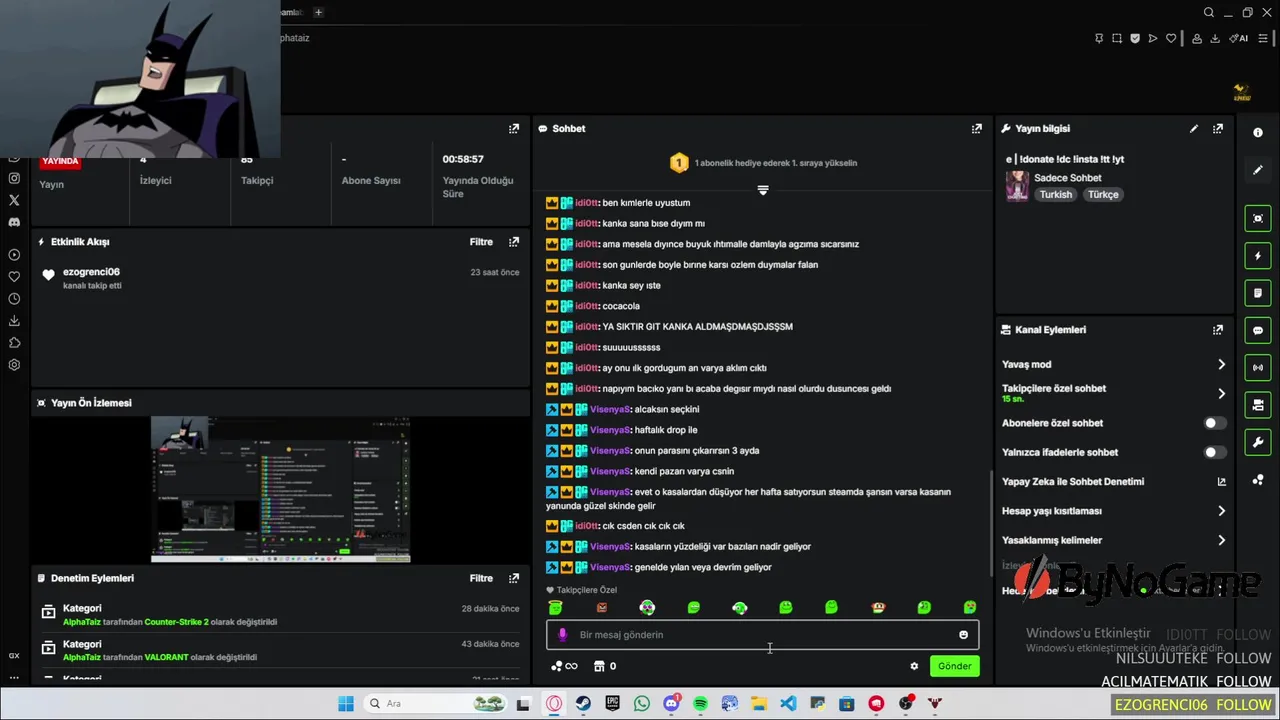Expand Takipçilere özel sohbet options
The image size is (1280, 720).
[1221, 393]
